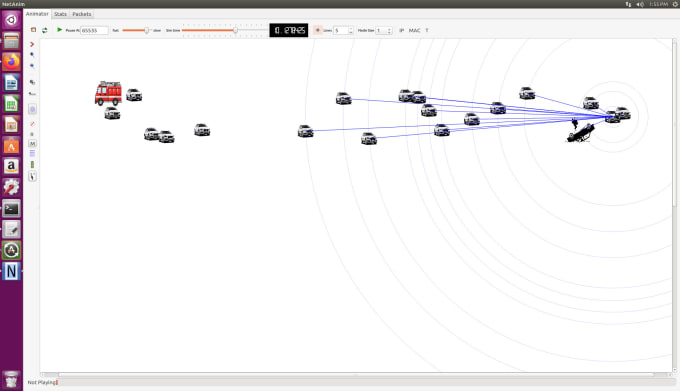Open the text editor from the dock
Viewport: 680px width, 391px height.
pos(11,229)
